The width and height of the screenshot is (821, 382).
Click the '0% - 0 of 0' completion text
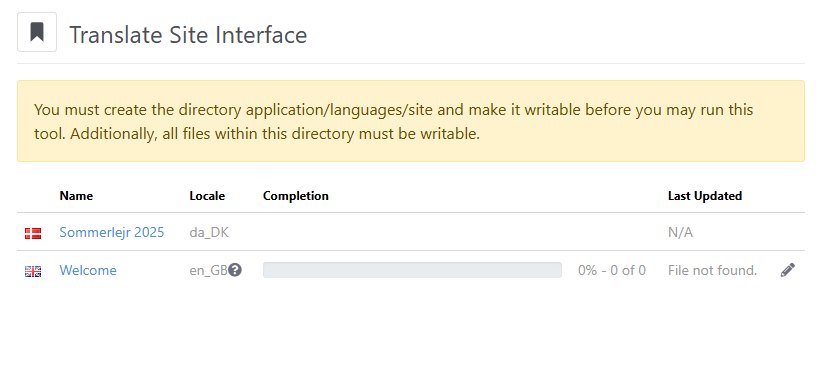click(612, 270)
